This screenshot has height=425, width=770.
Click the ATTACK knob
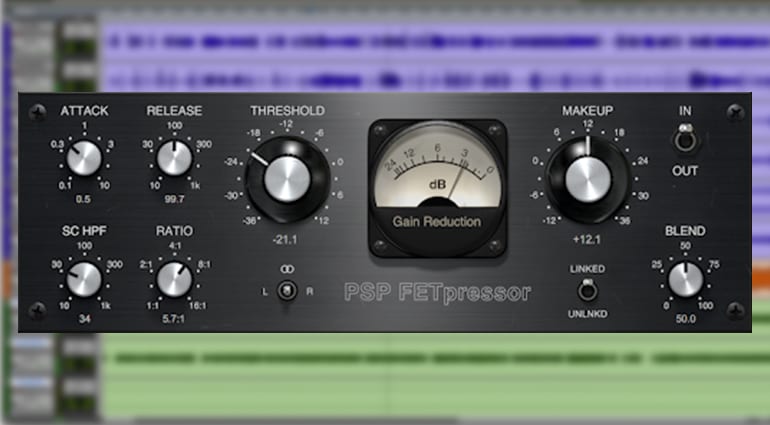[x=84, y=158]
